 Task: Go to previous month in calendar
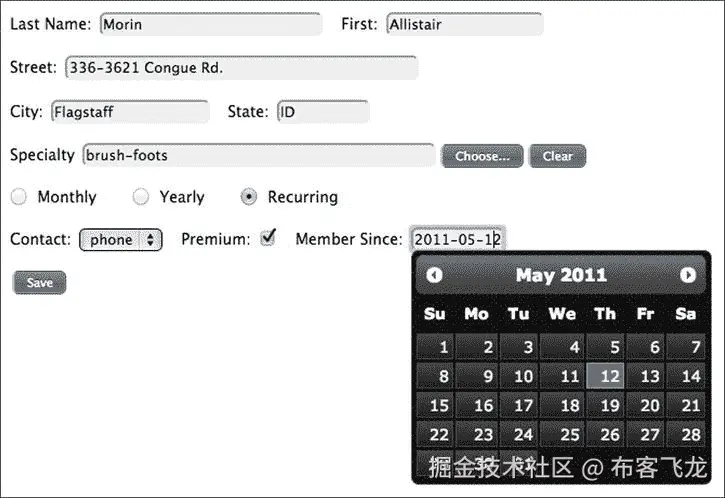(434, 275)
